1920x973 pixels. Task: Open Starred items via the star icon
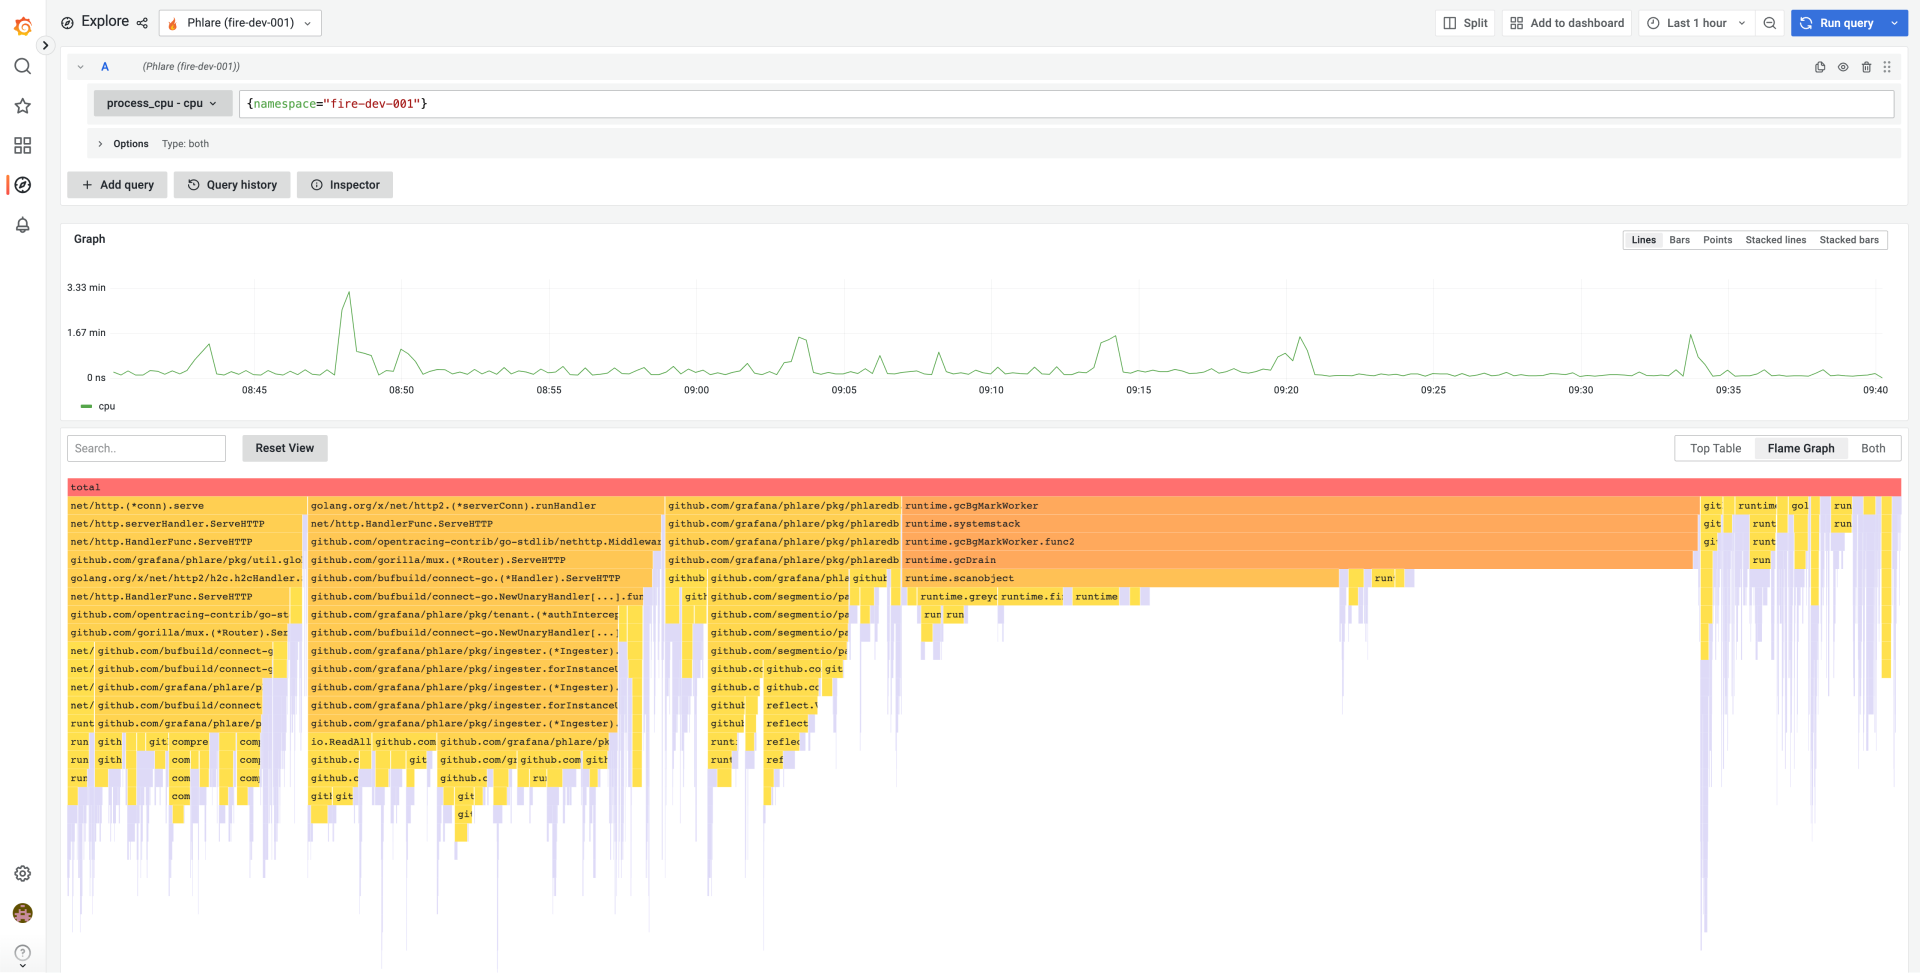(x=22, y=105)
